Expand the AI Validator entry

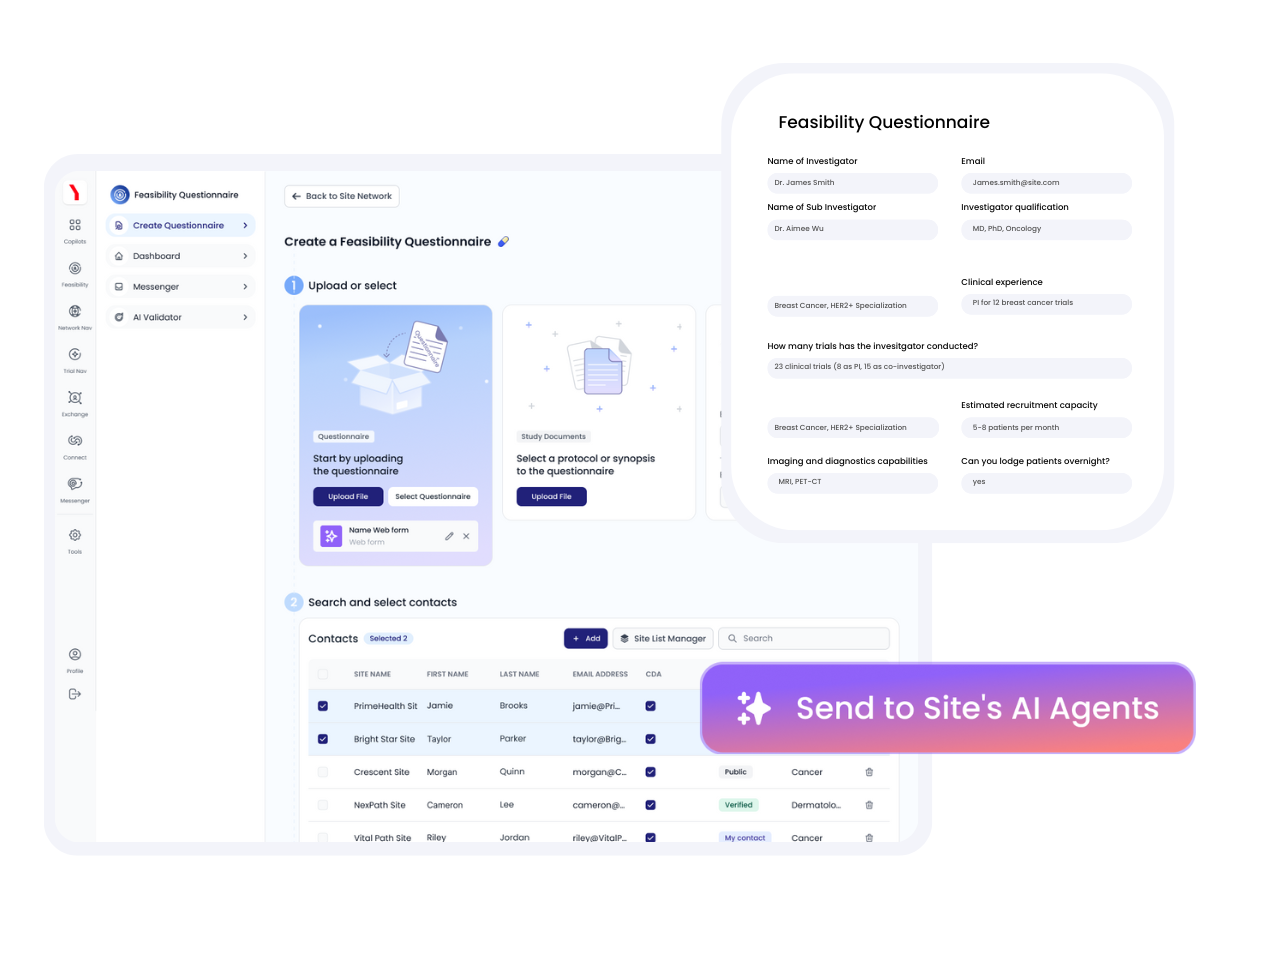180,317
